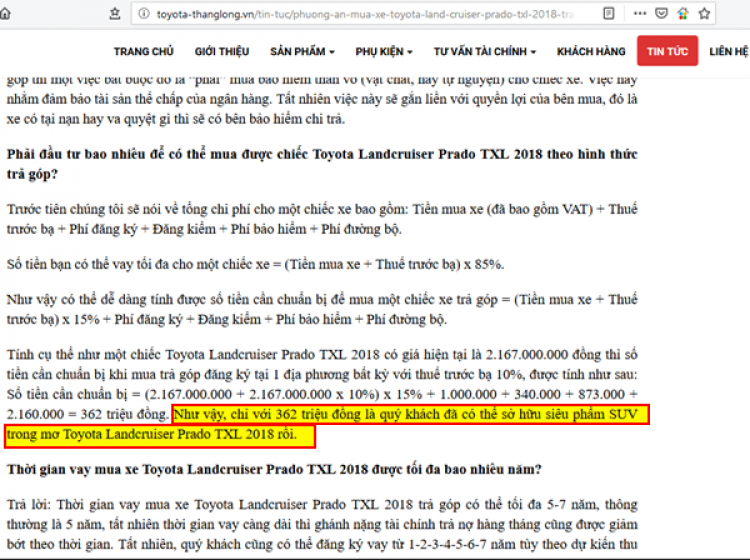Toggle reader view icon in address bar
The width and height of the screenshot is (750, 560).
point(608,14)
